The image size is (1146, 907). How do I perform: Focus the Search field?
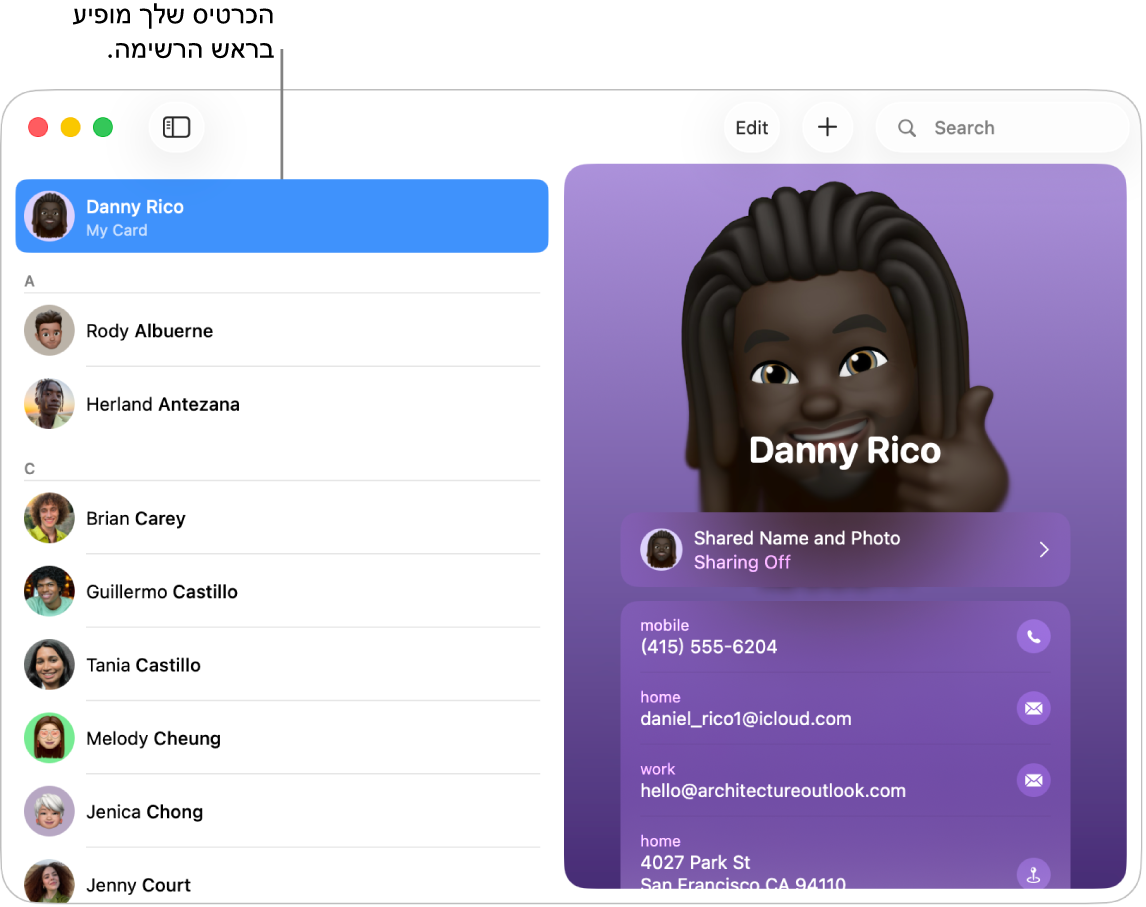tap(1003, 128)
